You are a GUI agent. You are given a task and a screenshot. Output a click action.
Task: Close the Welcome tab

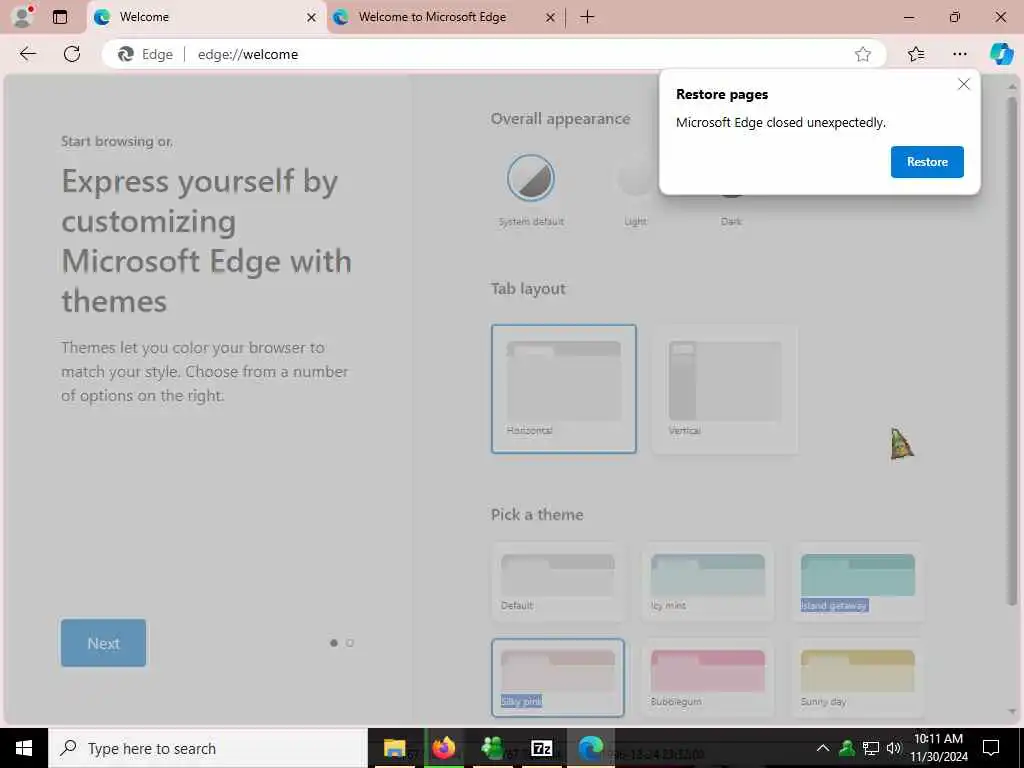coord(312,18)
